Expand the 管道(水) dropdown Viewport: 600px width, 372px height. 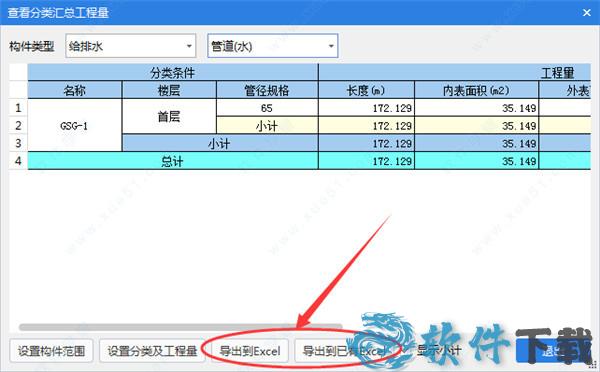(x=272, y=46)
